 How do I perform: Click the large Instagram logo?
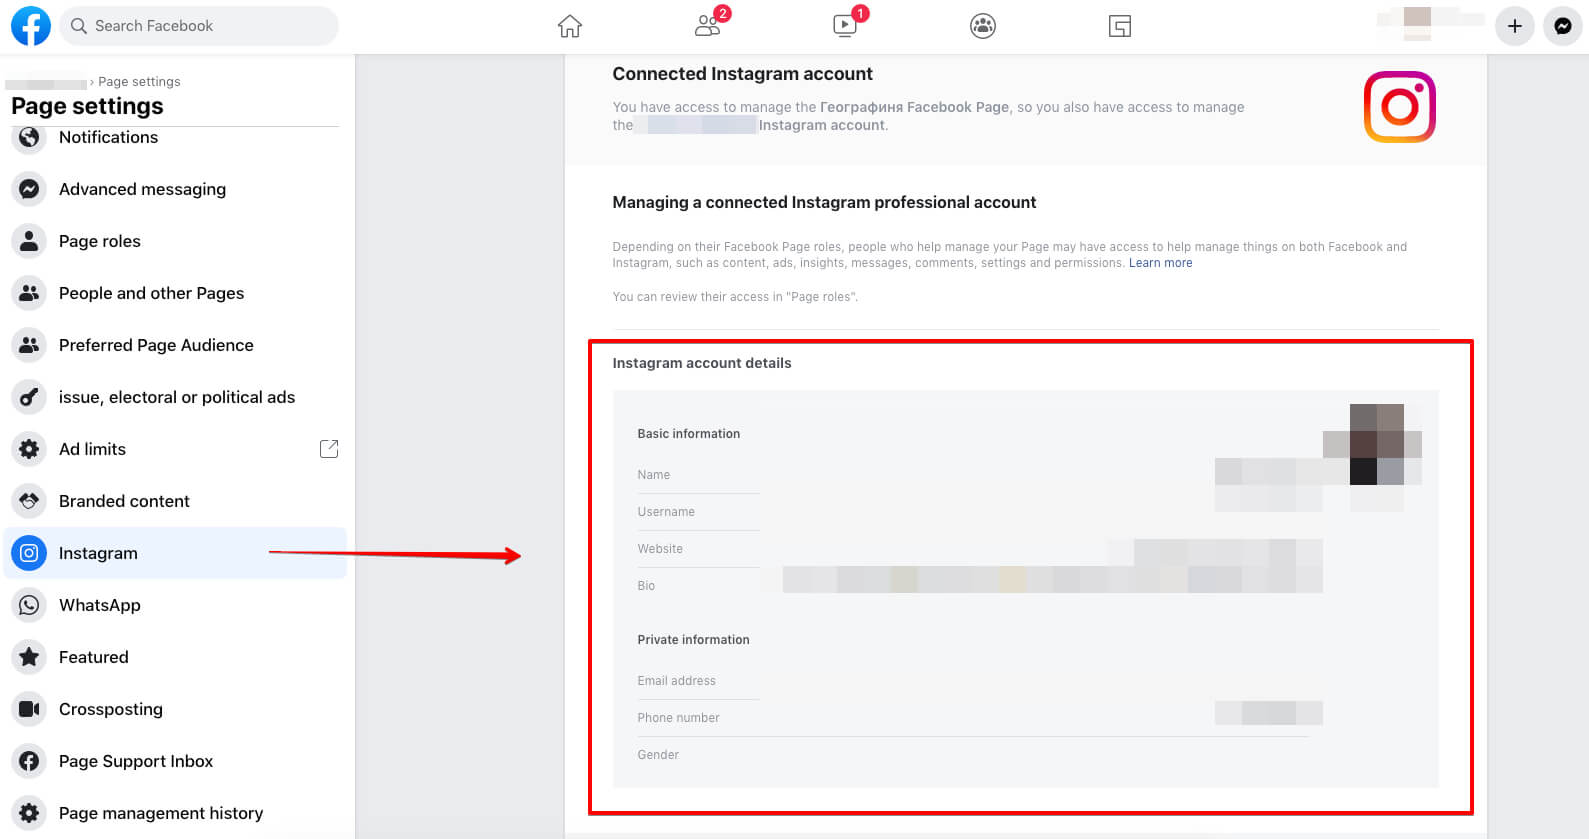pyautogui.click(x=1399, y=107)
